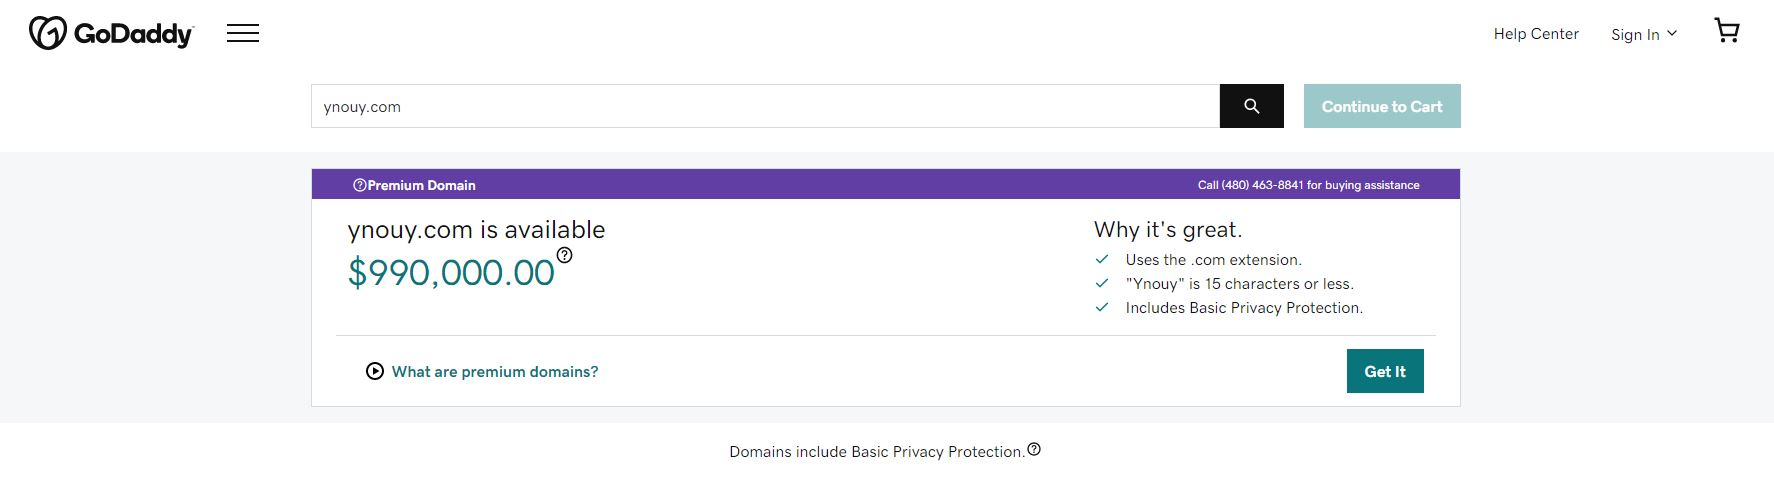Image resolution: width=1774 pixels, height=493 pixels.
Task: Open the hamburger navigation menu
Action: (x=243, y=34)
